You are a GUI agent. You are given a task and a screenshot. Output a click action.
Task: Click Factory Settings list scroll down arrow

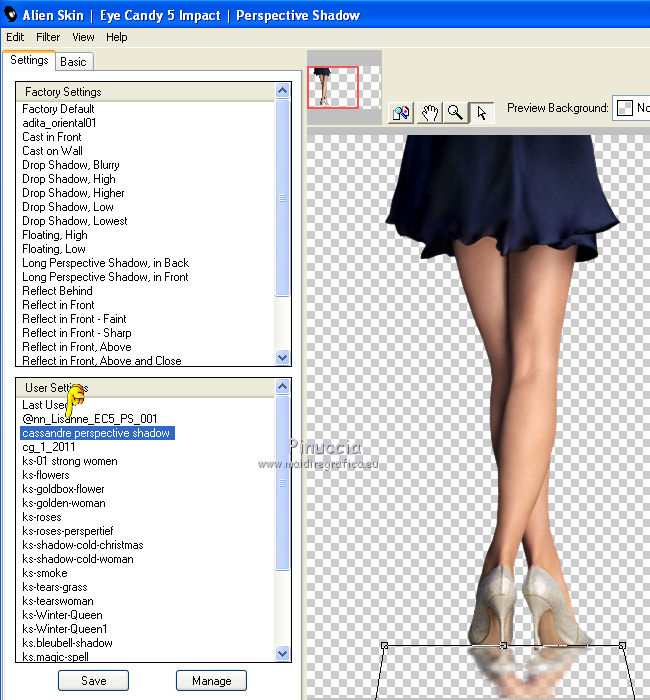pyautogui.click(x=282, y=357)
